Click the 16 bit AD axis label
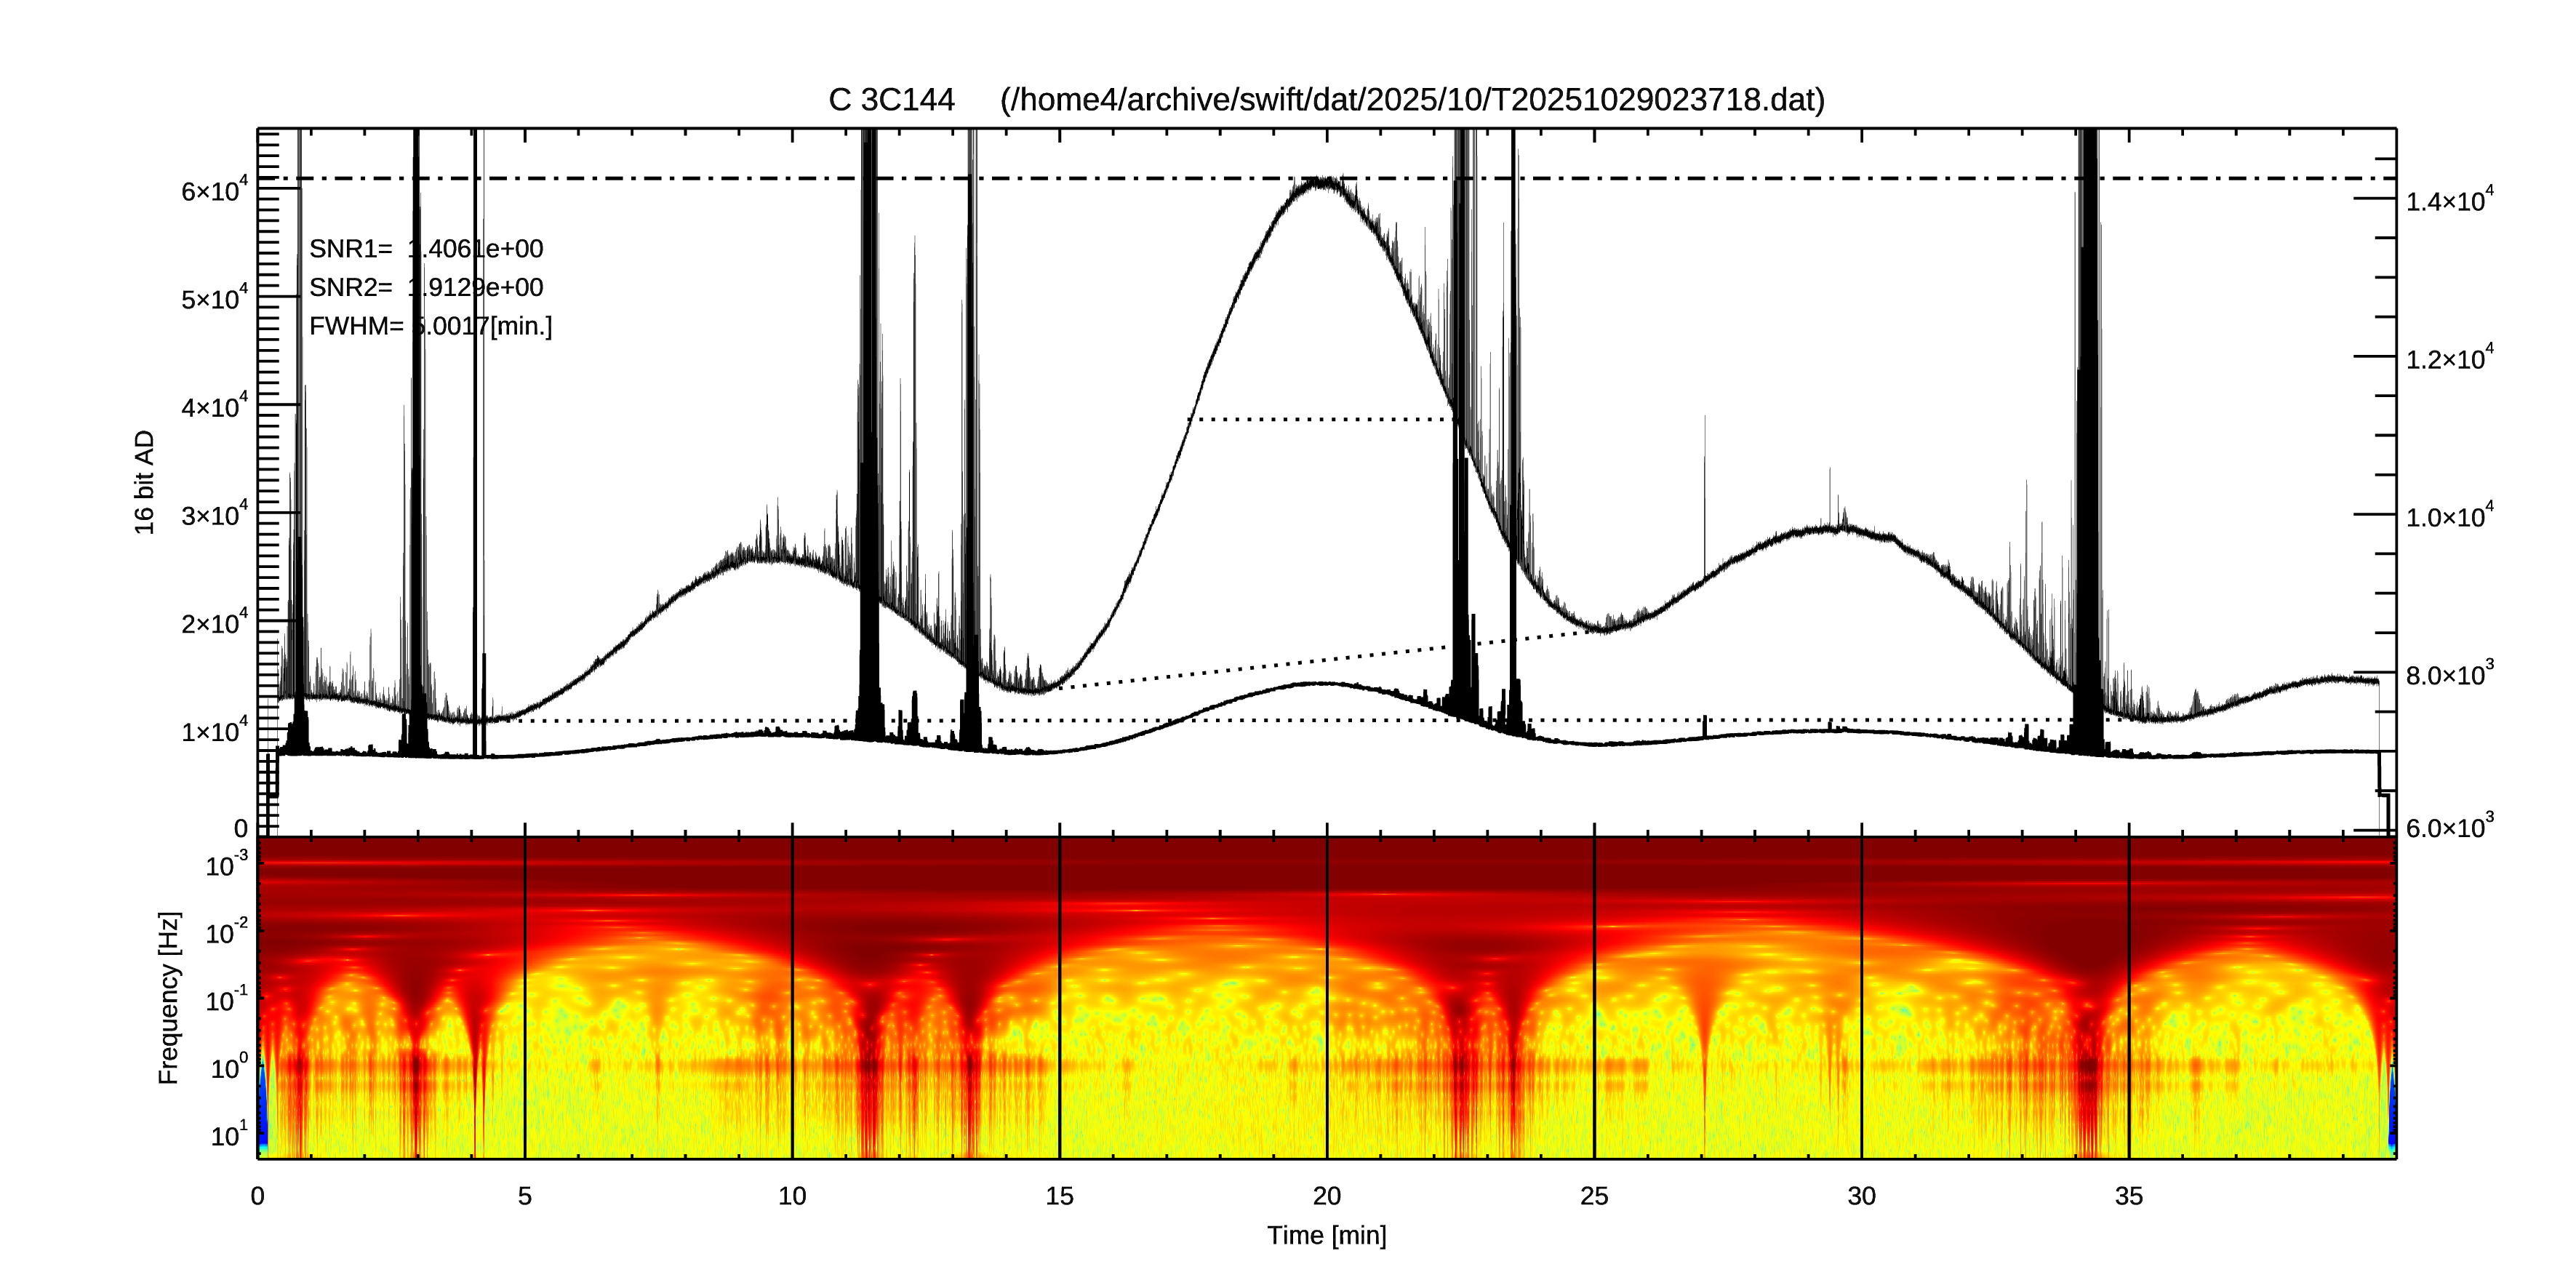This screenshot has height=1288, width=2576. tap(145, 482)
